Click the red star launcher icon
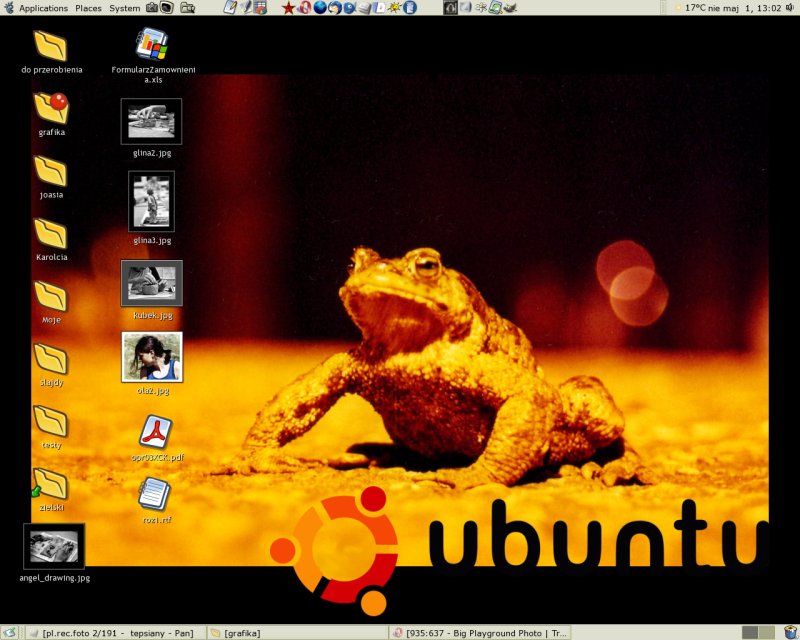Image resolution: width=800 pixels, height=640 pixels. [289, 8]
